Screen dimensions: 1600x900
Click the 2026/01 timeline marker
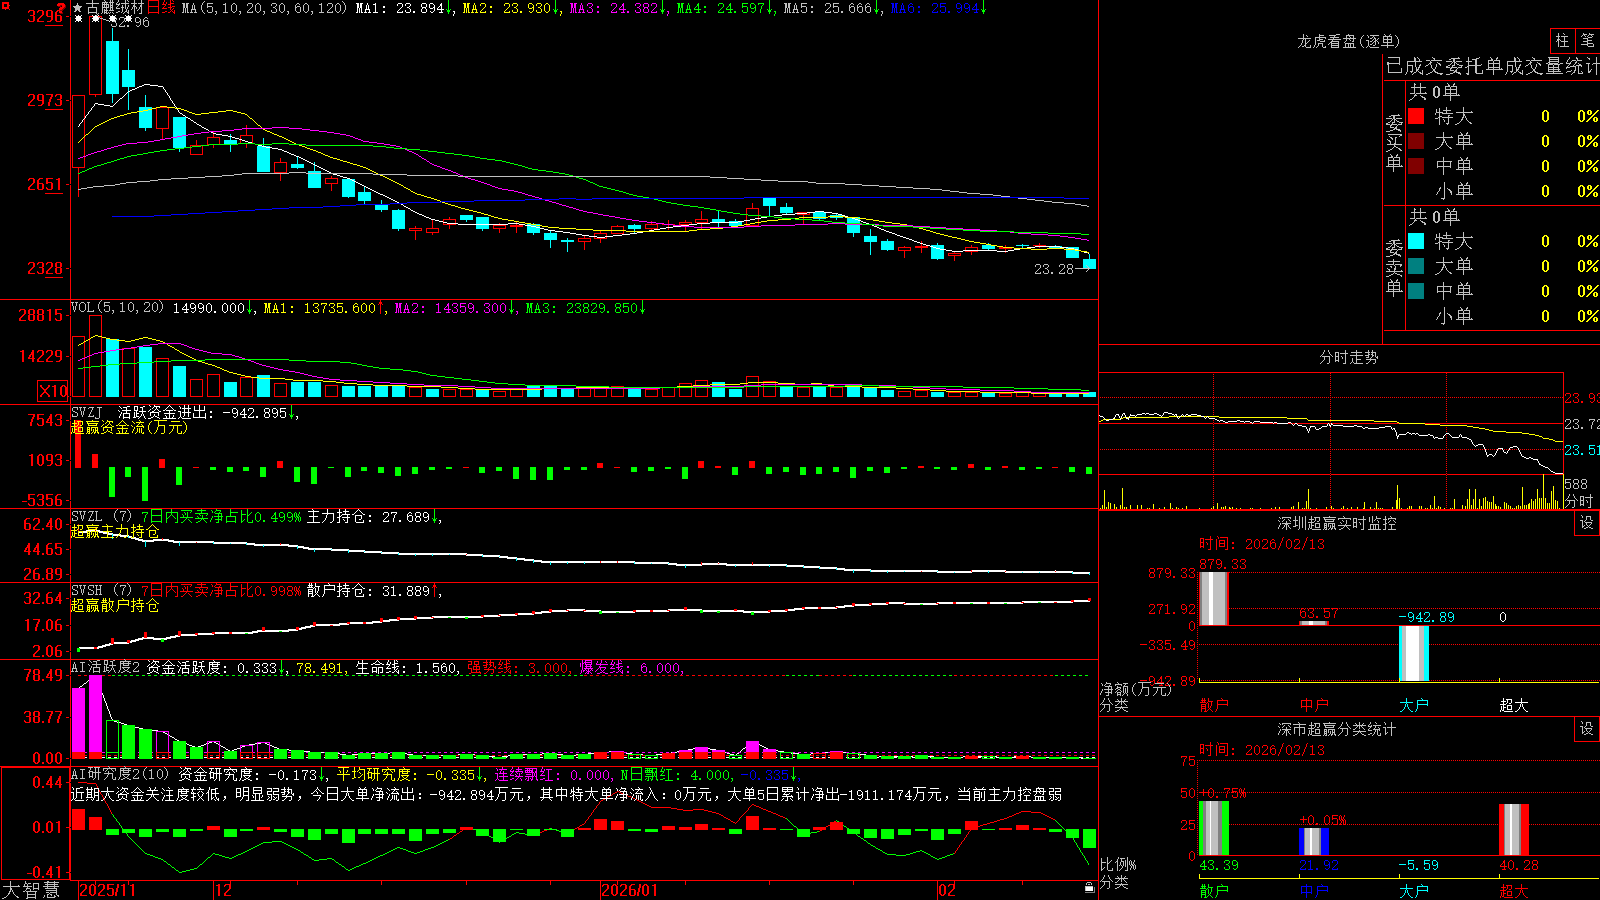click(x=630, y=890)
